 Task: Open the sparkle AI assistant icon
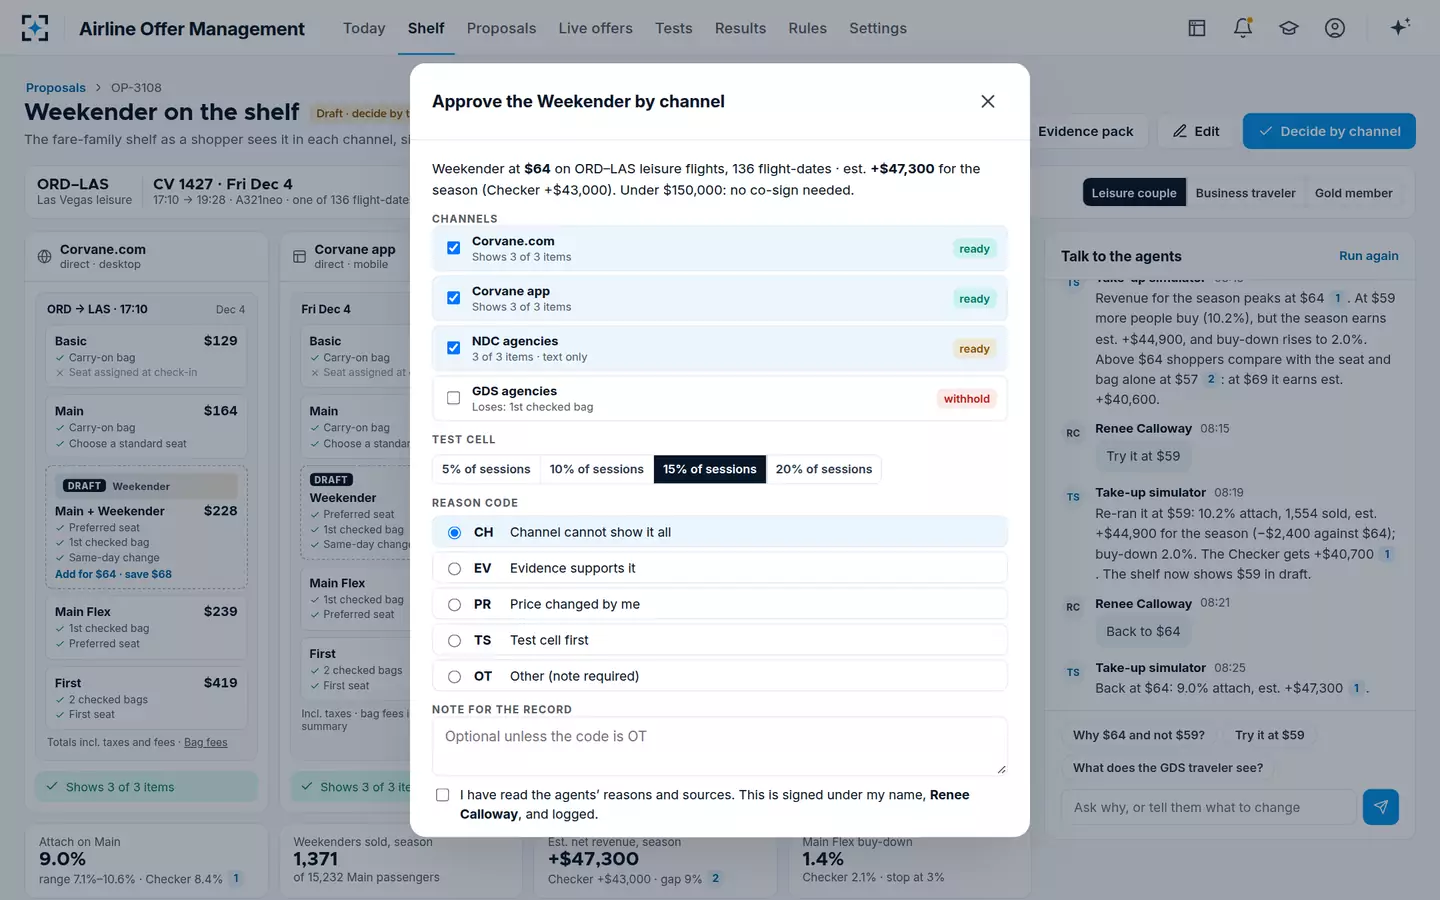(x=1400, y=28)
